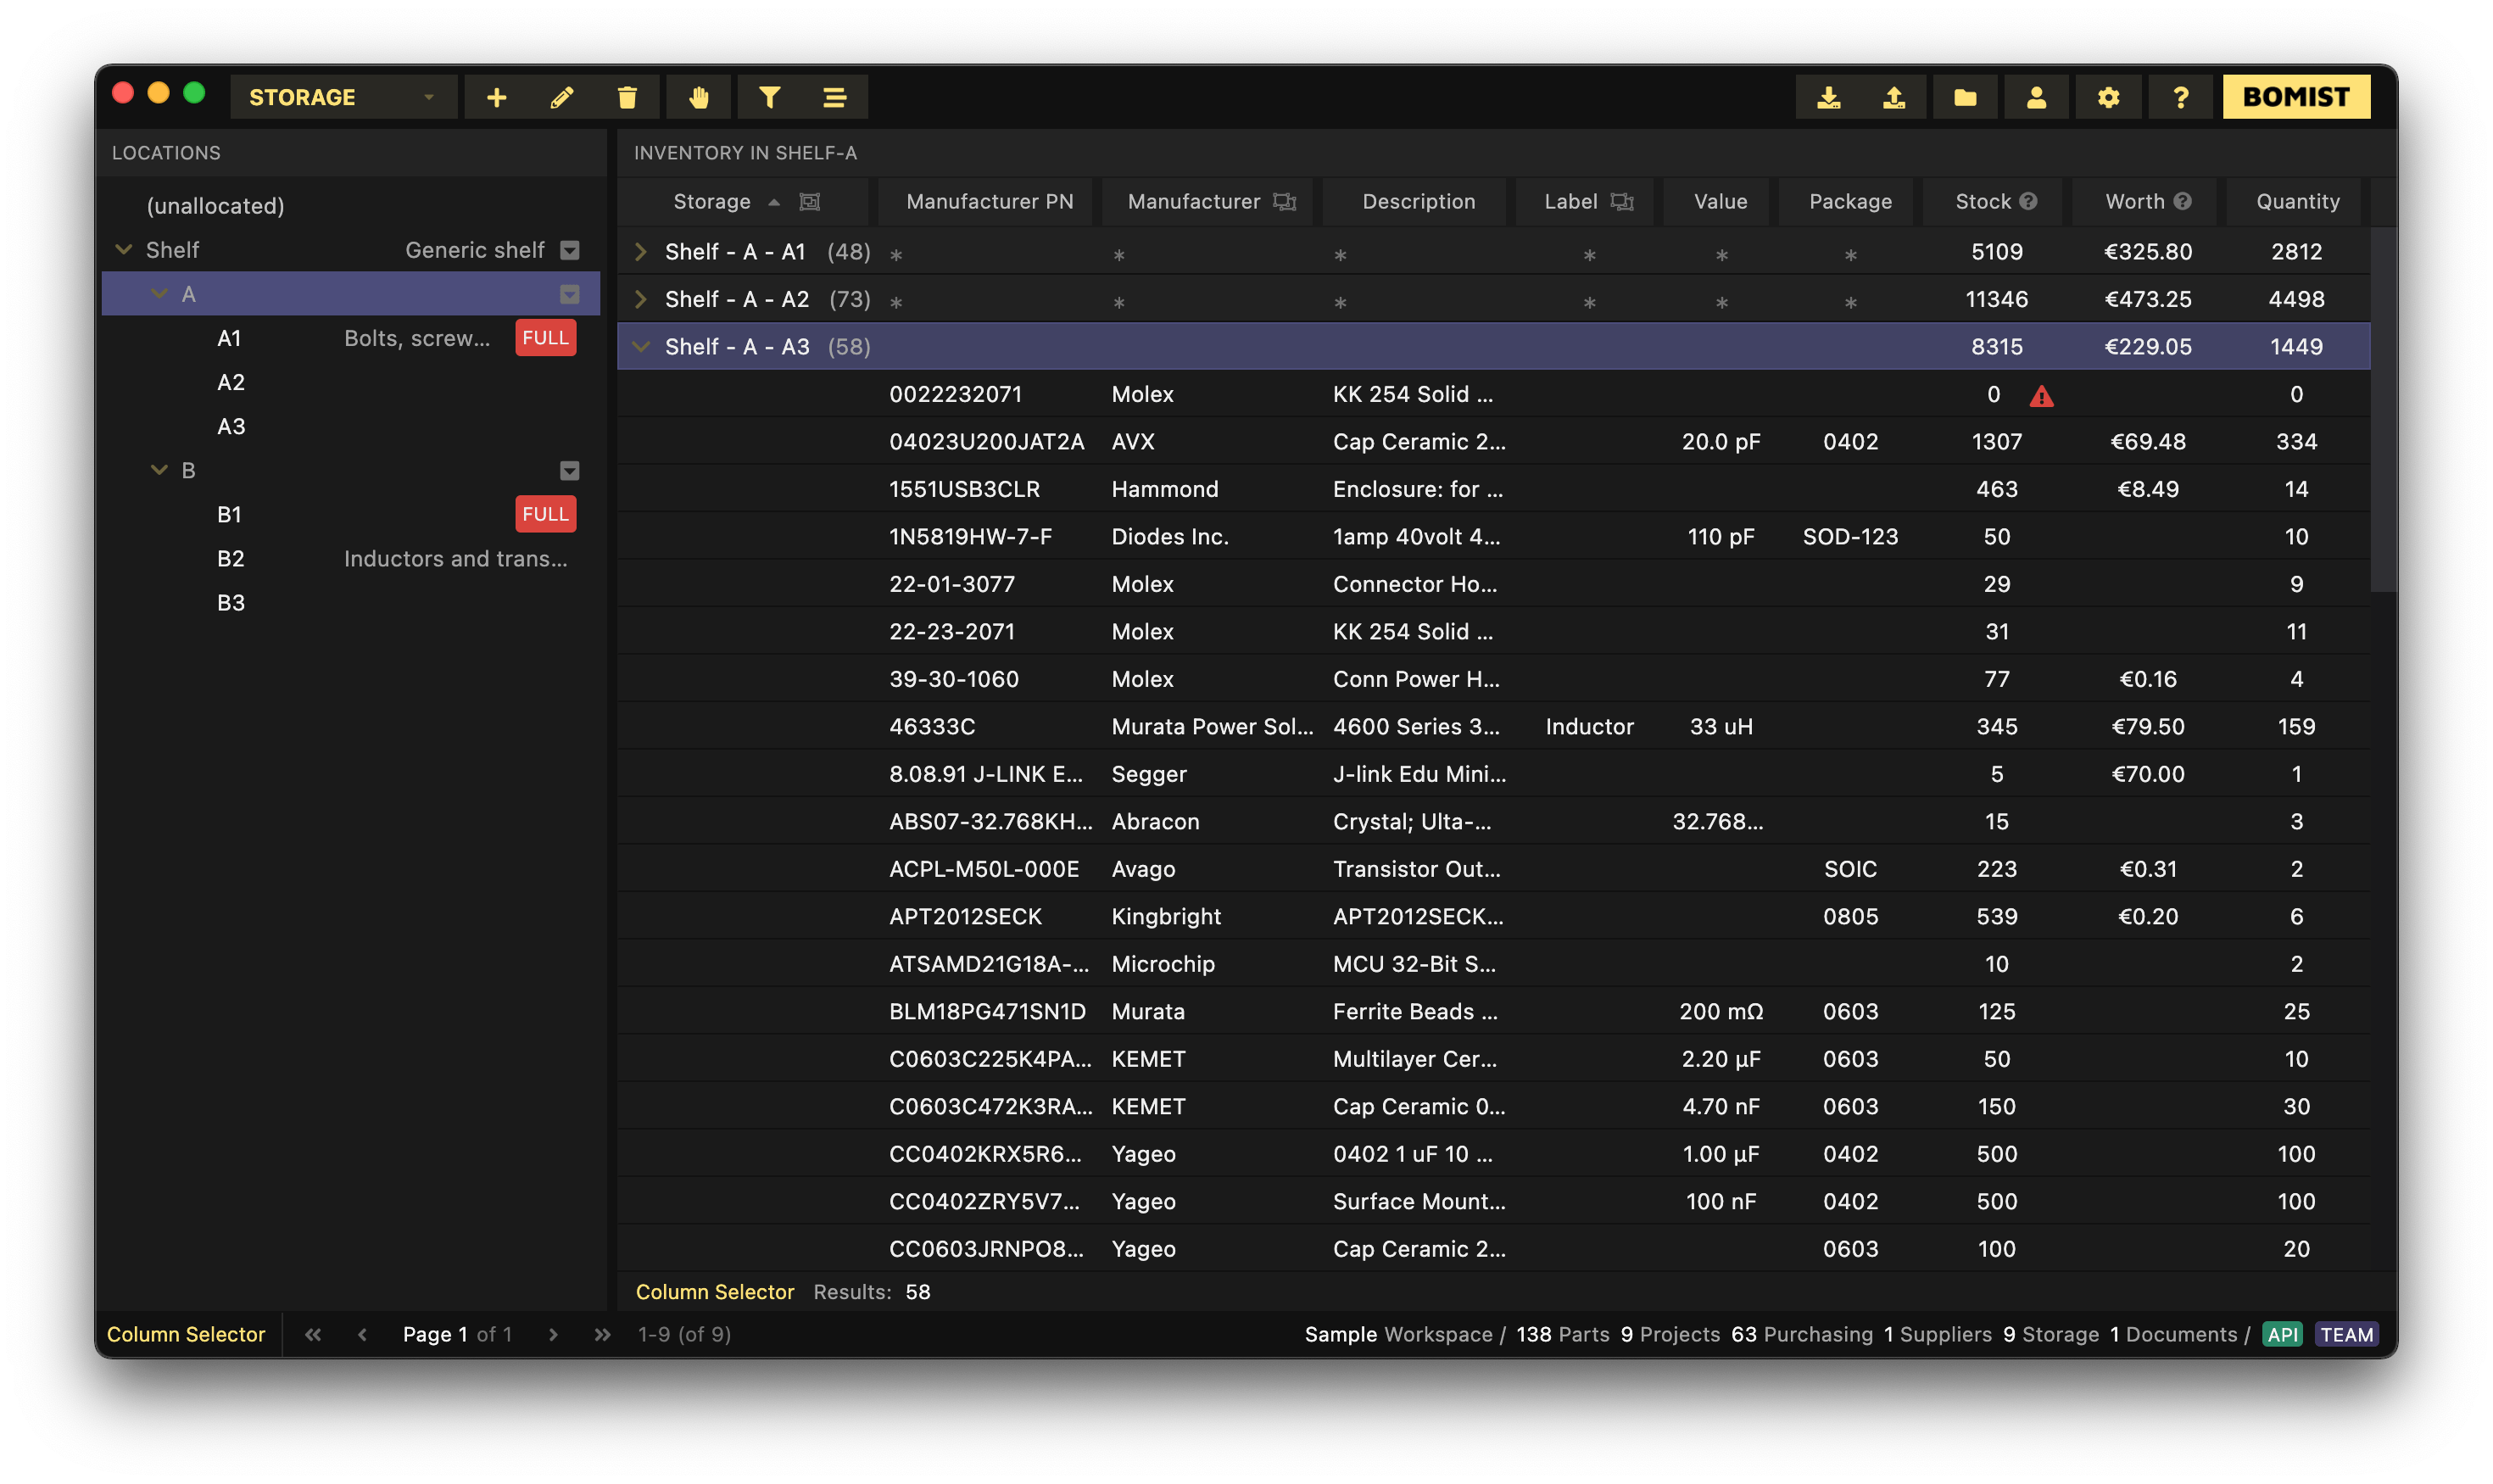Click the Manufacturer column link icon
Screen dimensions: 2493x1484
click(1285, 202)
